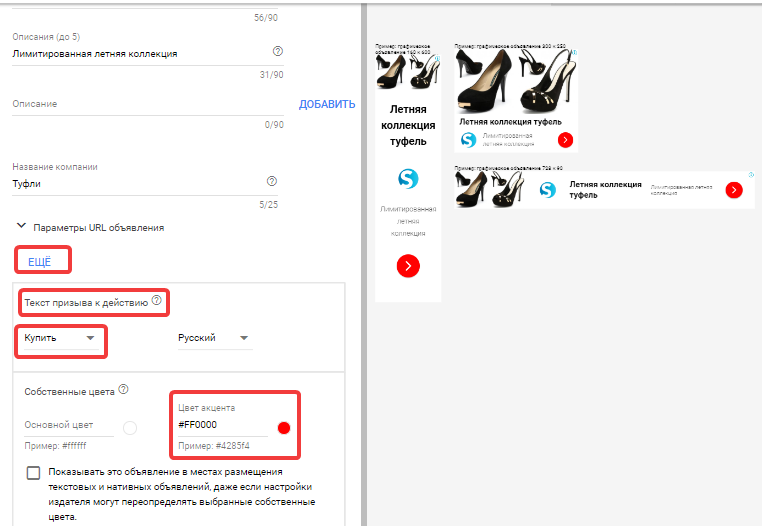Image resolution: width=762 pixels, height=526 pixels.
Task: Click Пример: #4285f4 hint text
Action: click(214, 446)
